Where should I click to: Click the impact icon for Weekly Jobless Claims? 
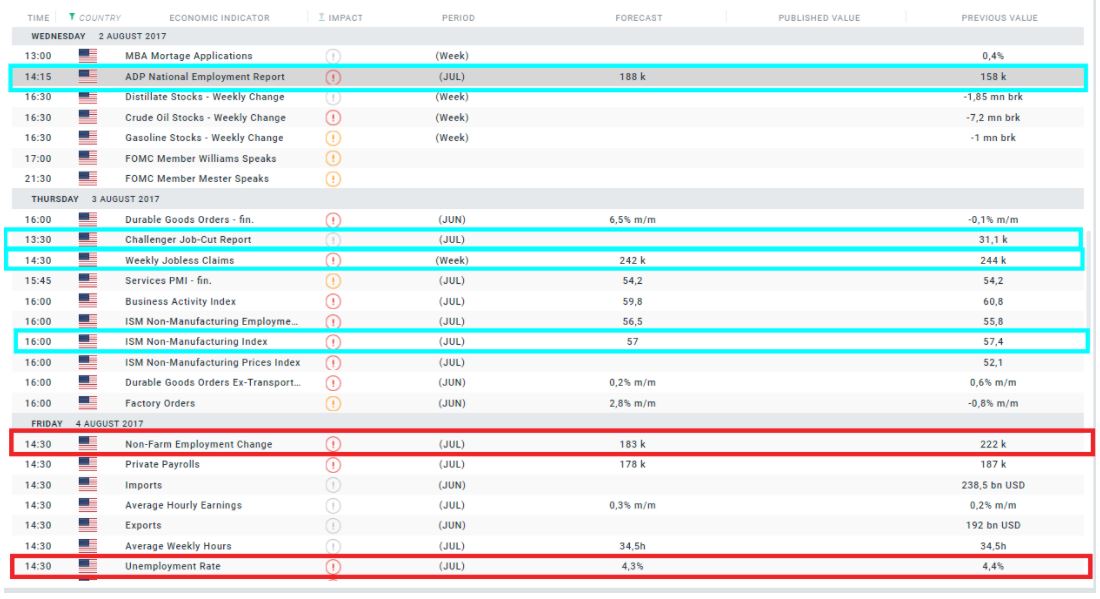[x=333, y=261]
